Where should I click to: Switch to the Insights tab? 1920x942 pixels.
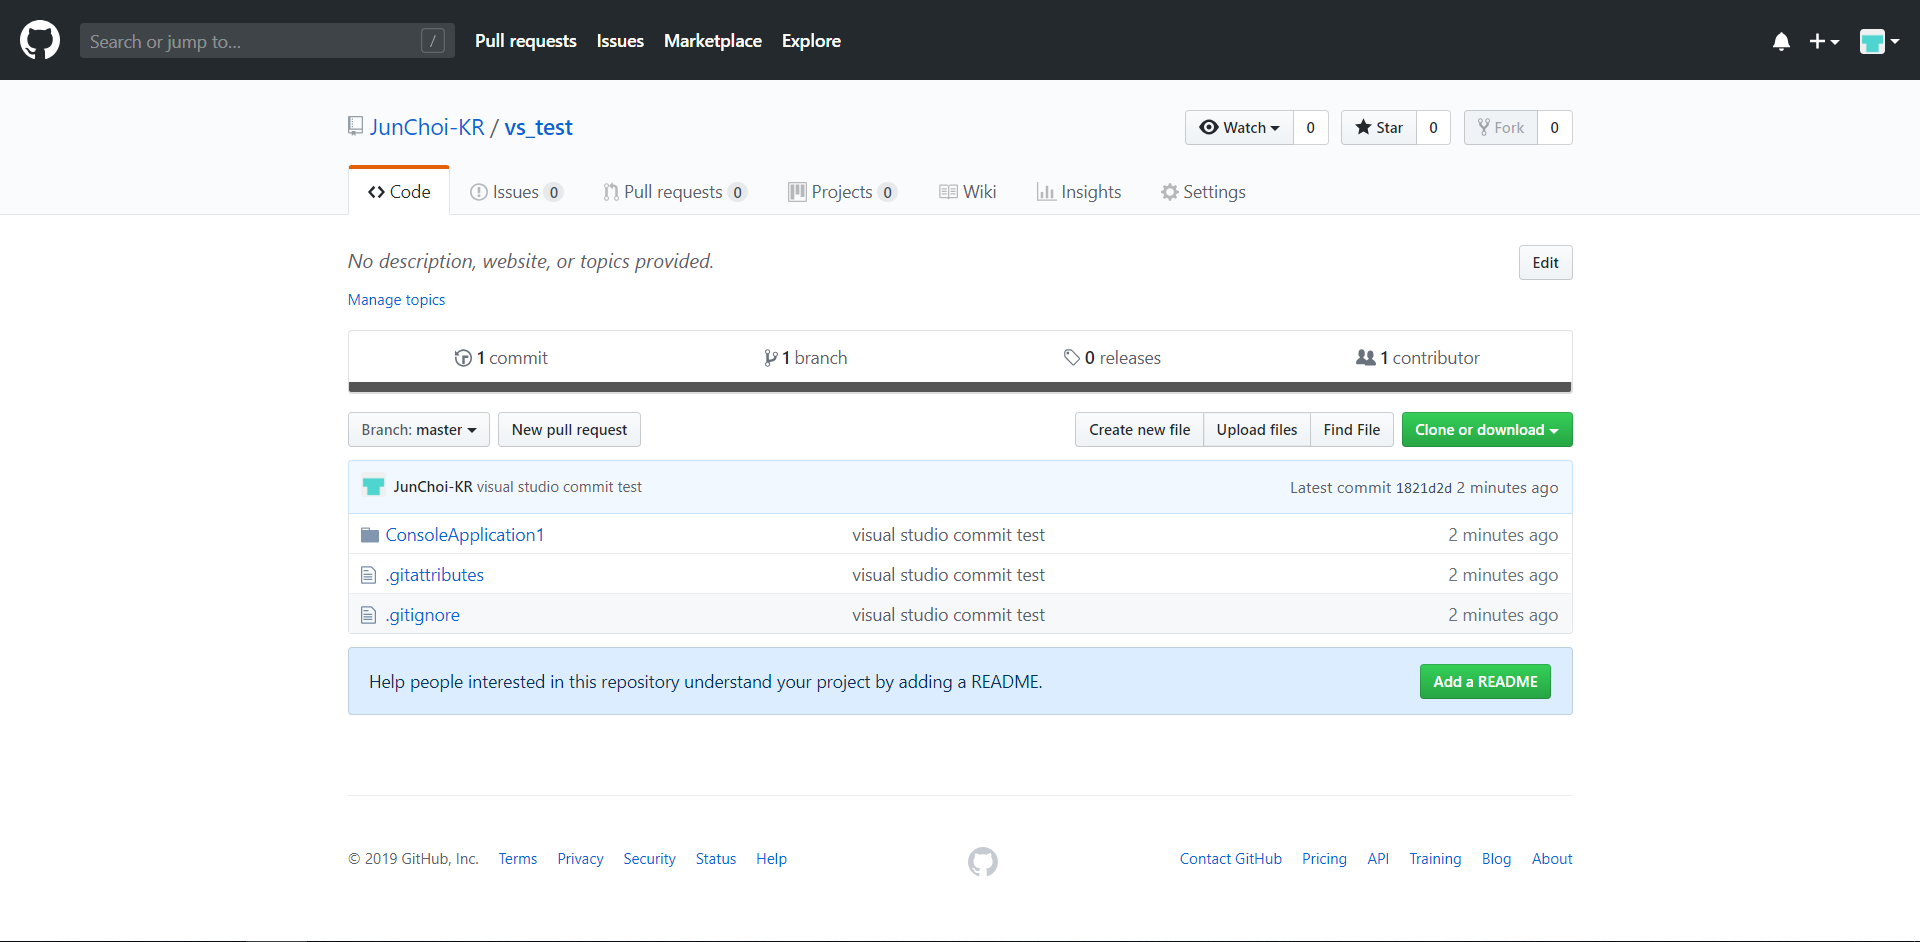[x=1079, y=192]
